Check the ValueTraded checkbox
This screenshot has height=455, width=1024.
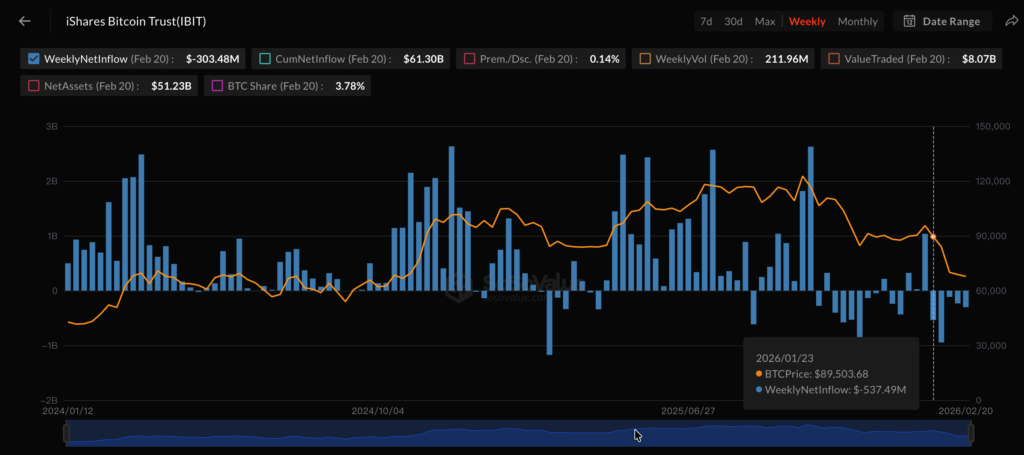coord(834,59)
